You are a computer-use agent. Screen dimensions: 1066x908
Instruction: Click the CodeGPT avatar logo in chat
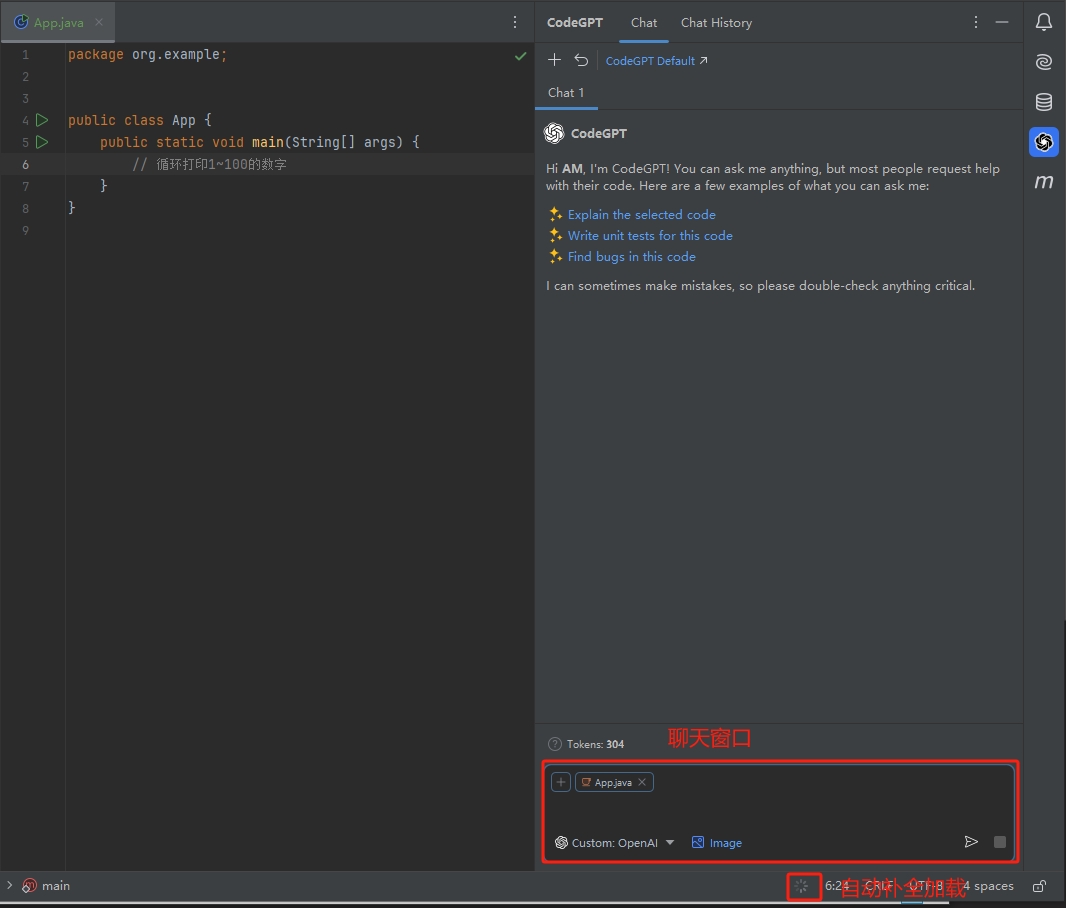pyautogui.click(x=554, y=133)
